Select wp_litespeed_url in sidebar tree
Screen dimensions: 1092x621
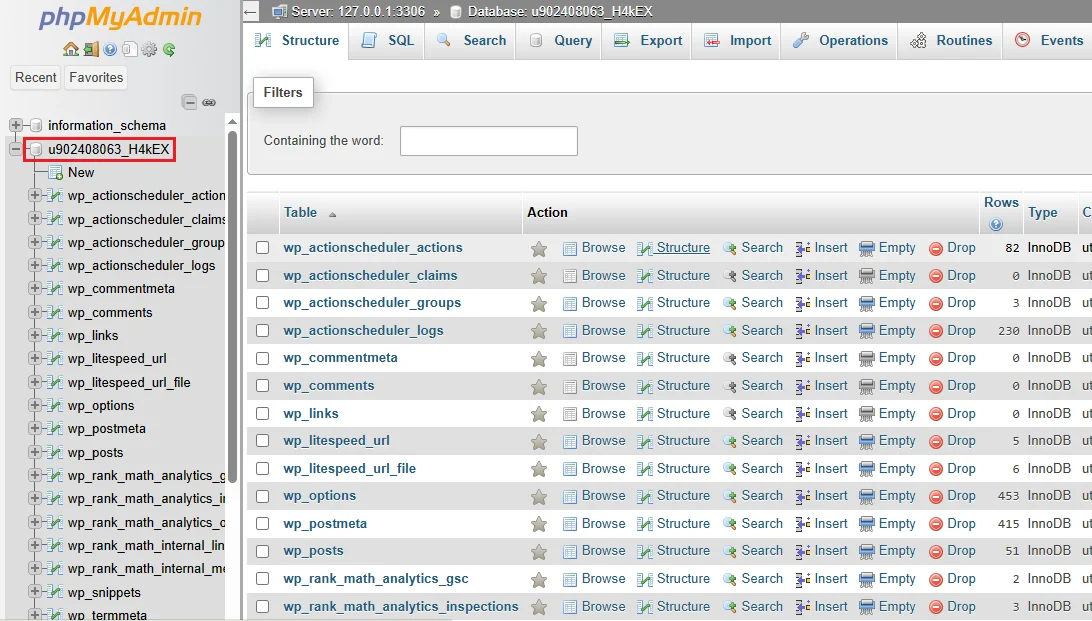pyautogui.click(x=117, y=359)
